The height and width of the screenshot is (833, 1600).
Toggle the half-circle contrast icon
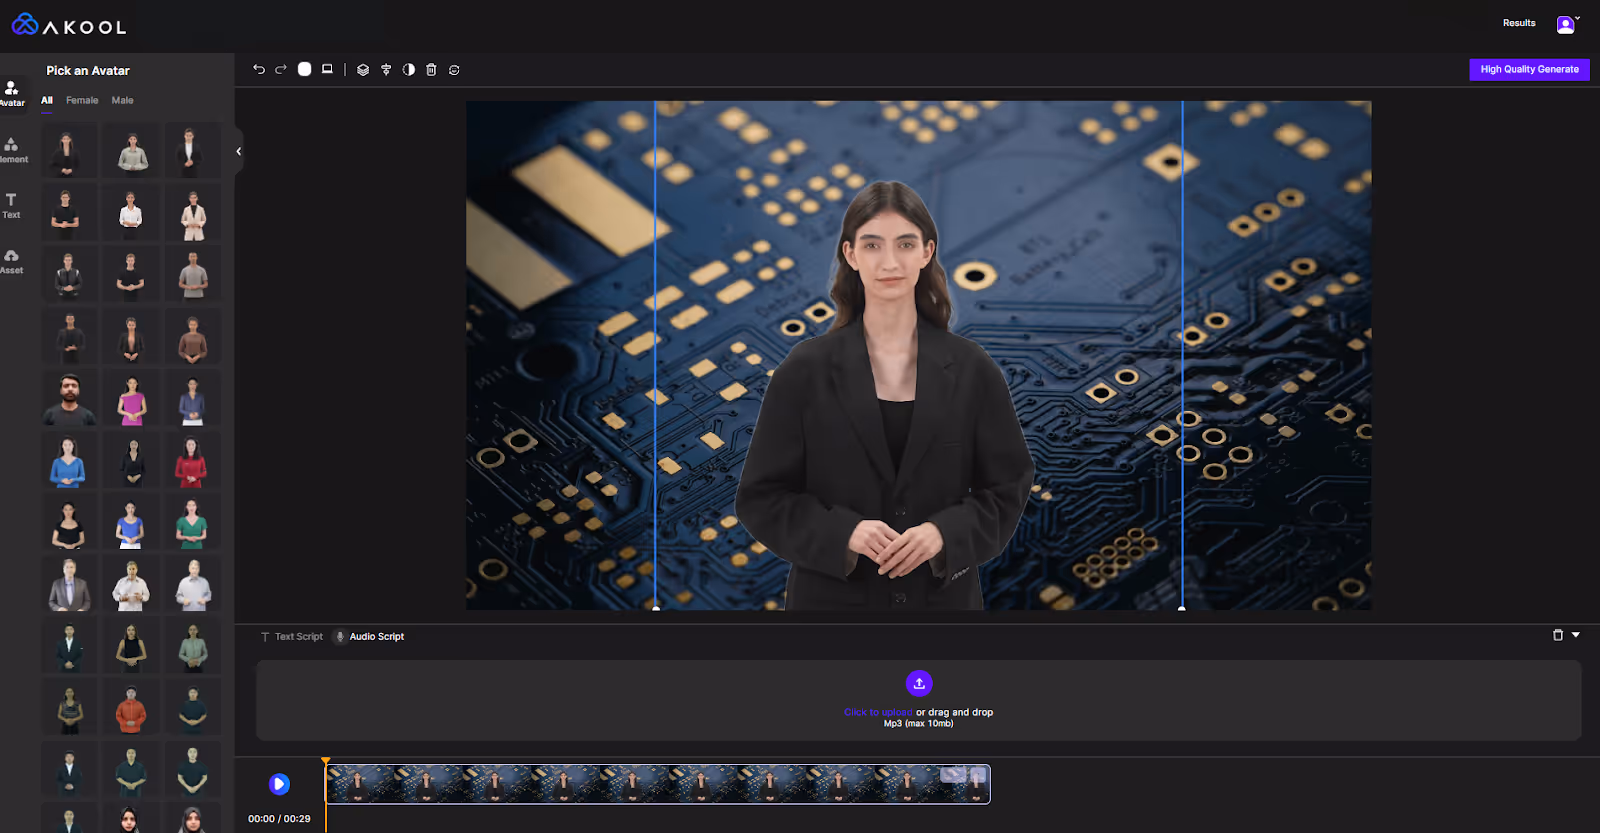(408, 70)
